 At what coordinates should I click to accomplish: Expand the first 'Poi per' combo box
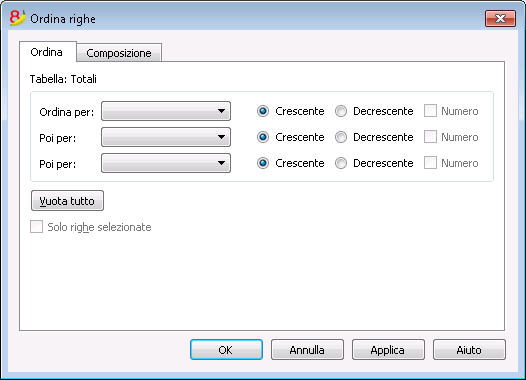coord(166,137)
